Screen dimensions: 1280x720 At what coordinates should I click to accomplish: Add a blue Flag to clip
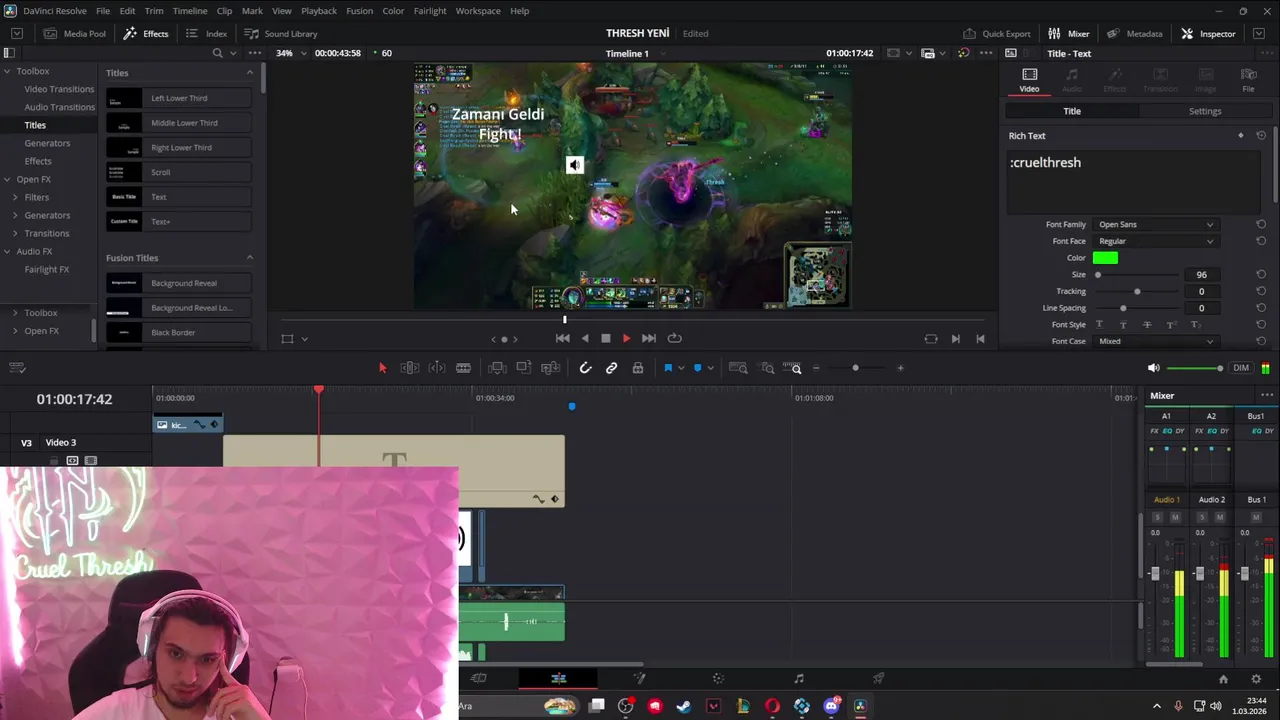668,368
